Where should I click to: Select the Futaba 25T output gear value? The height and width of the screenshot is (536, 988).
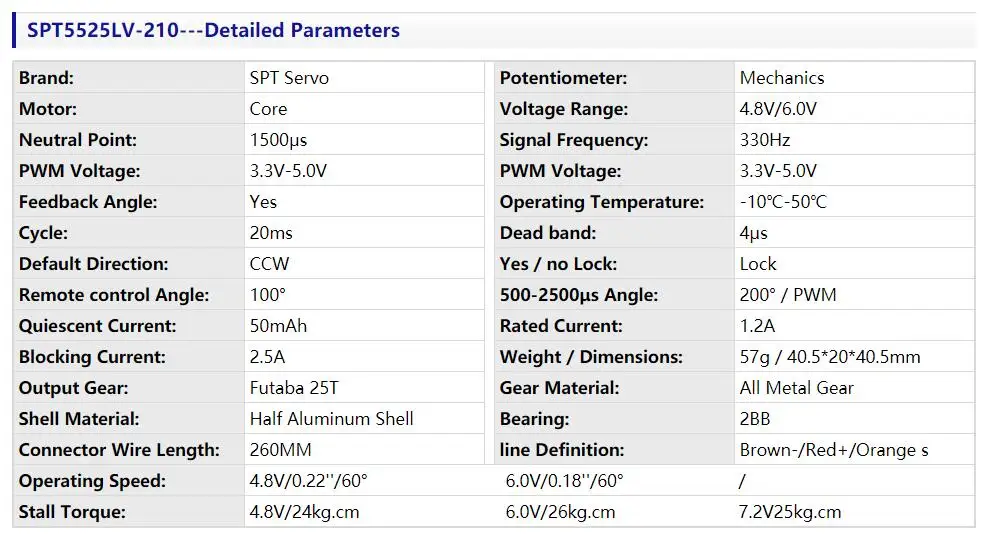point(294,387)
